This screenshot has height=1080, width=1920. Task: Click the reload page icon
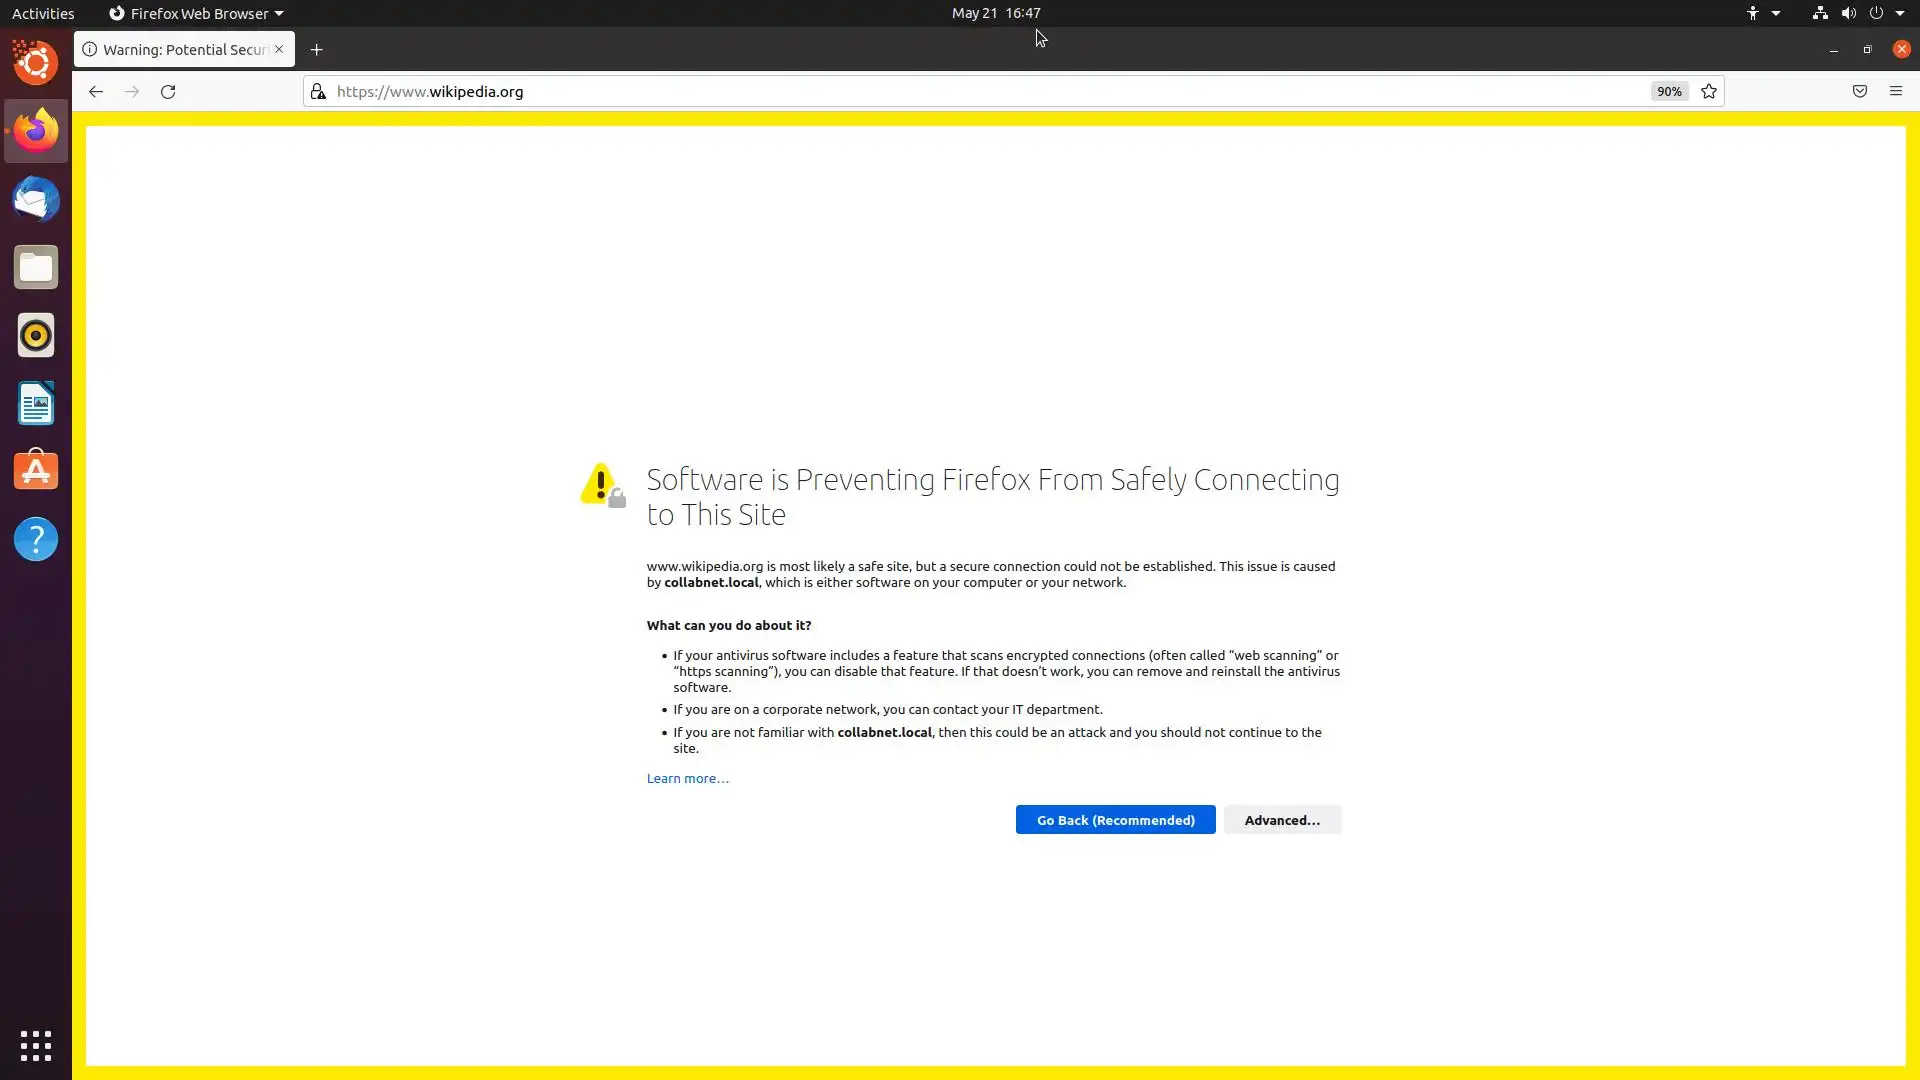tap(168, 91)
